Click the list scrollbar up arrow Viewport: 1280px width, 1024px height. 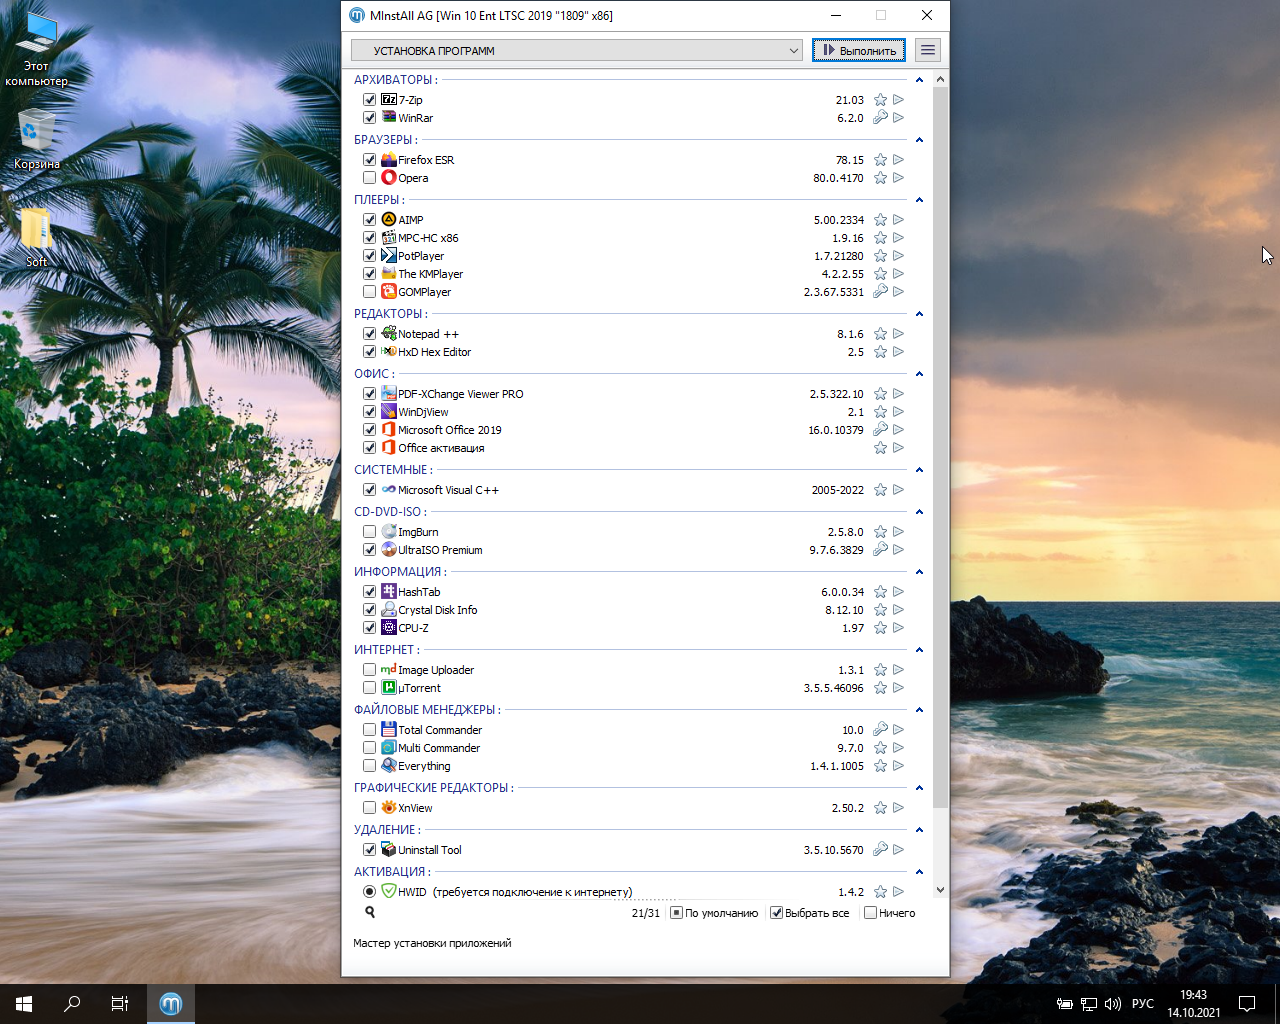point(940,79)
